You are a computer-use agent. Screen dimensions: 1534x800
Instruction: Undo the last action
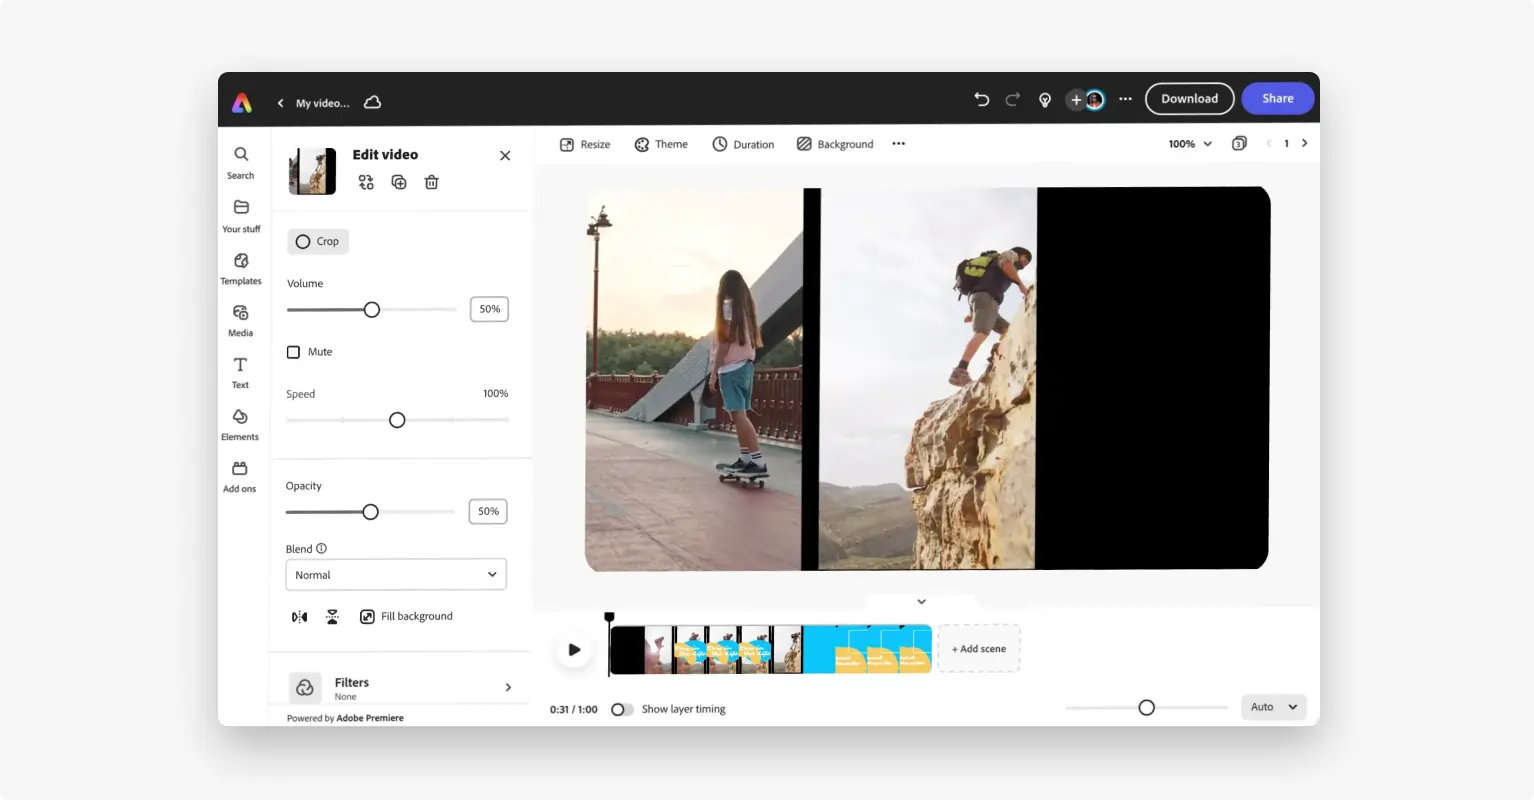[981, 99]
